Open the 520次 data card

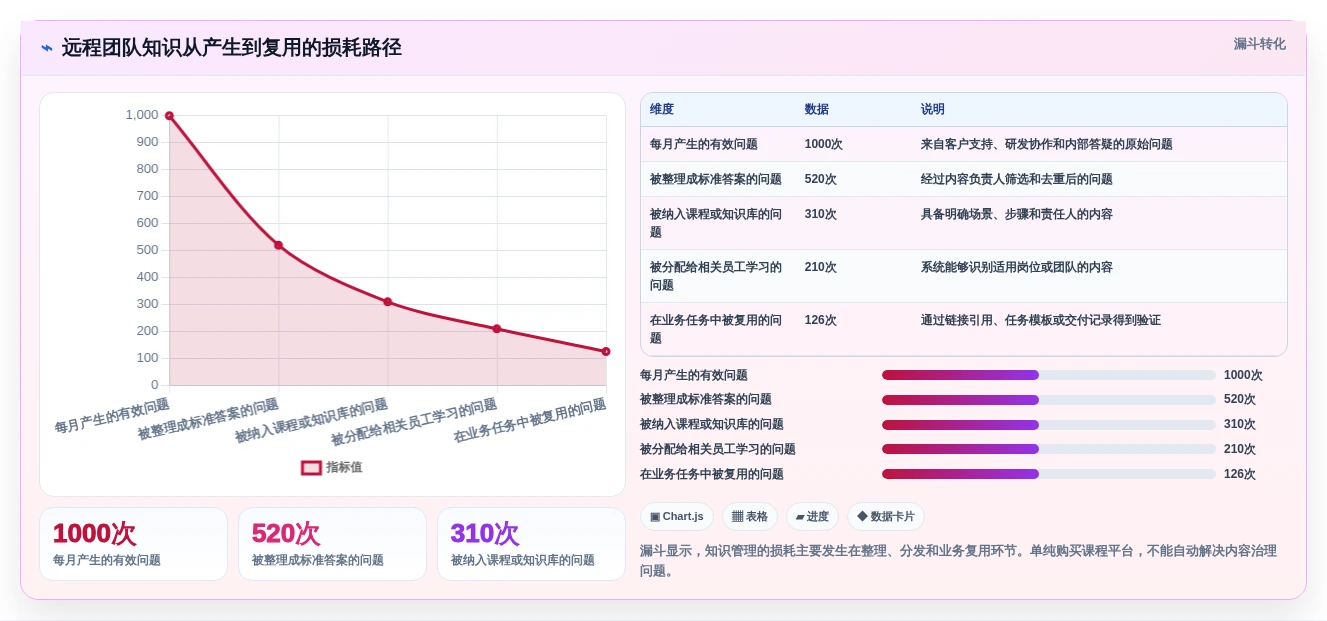[x=332, y=544]
